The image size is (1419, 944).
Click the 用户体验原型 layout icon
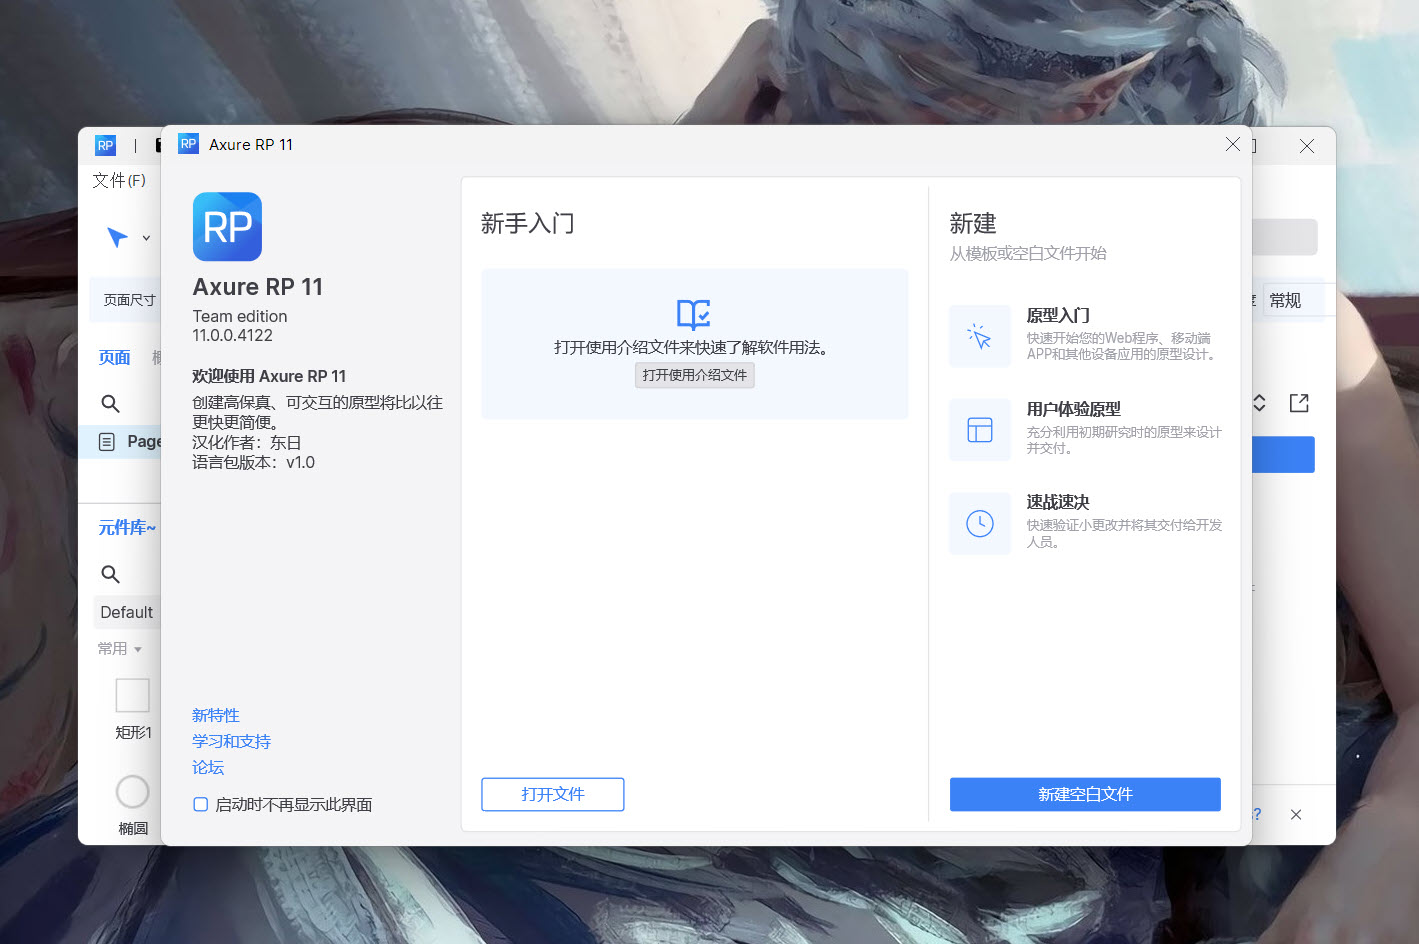click(979, 430)
